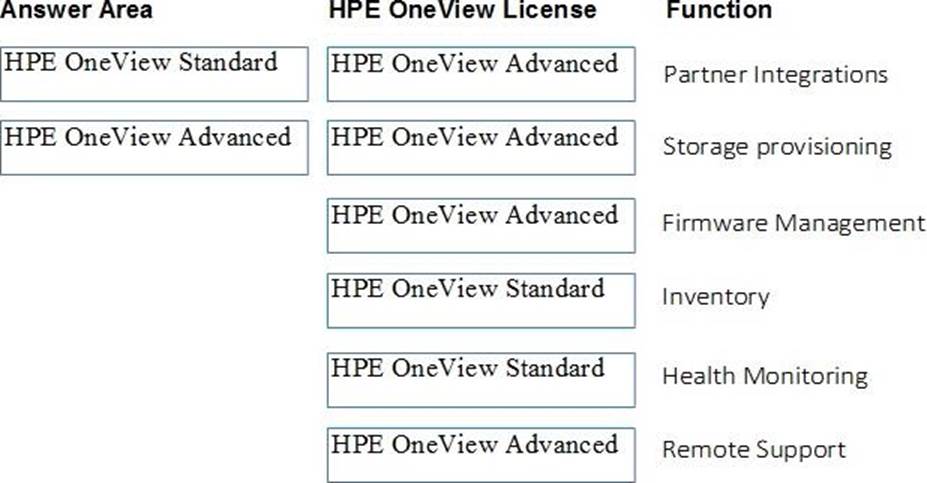Click the Health Monitoring function label

pyautogui.click(x=765, y=376)
